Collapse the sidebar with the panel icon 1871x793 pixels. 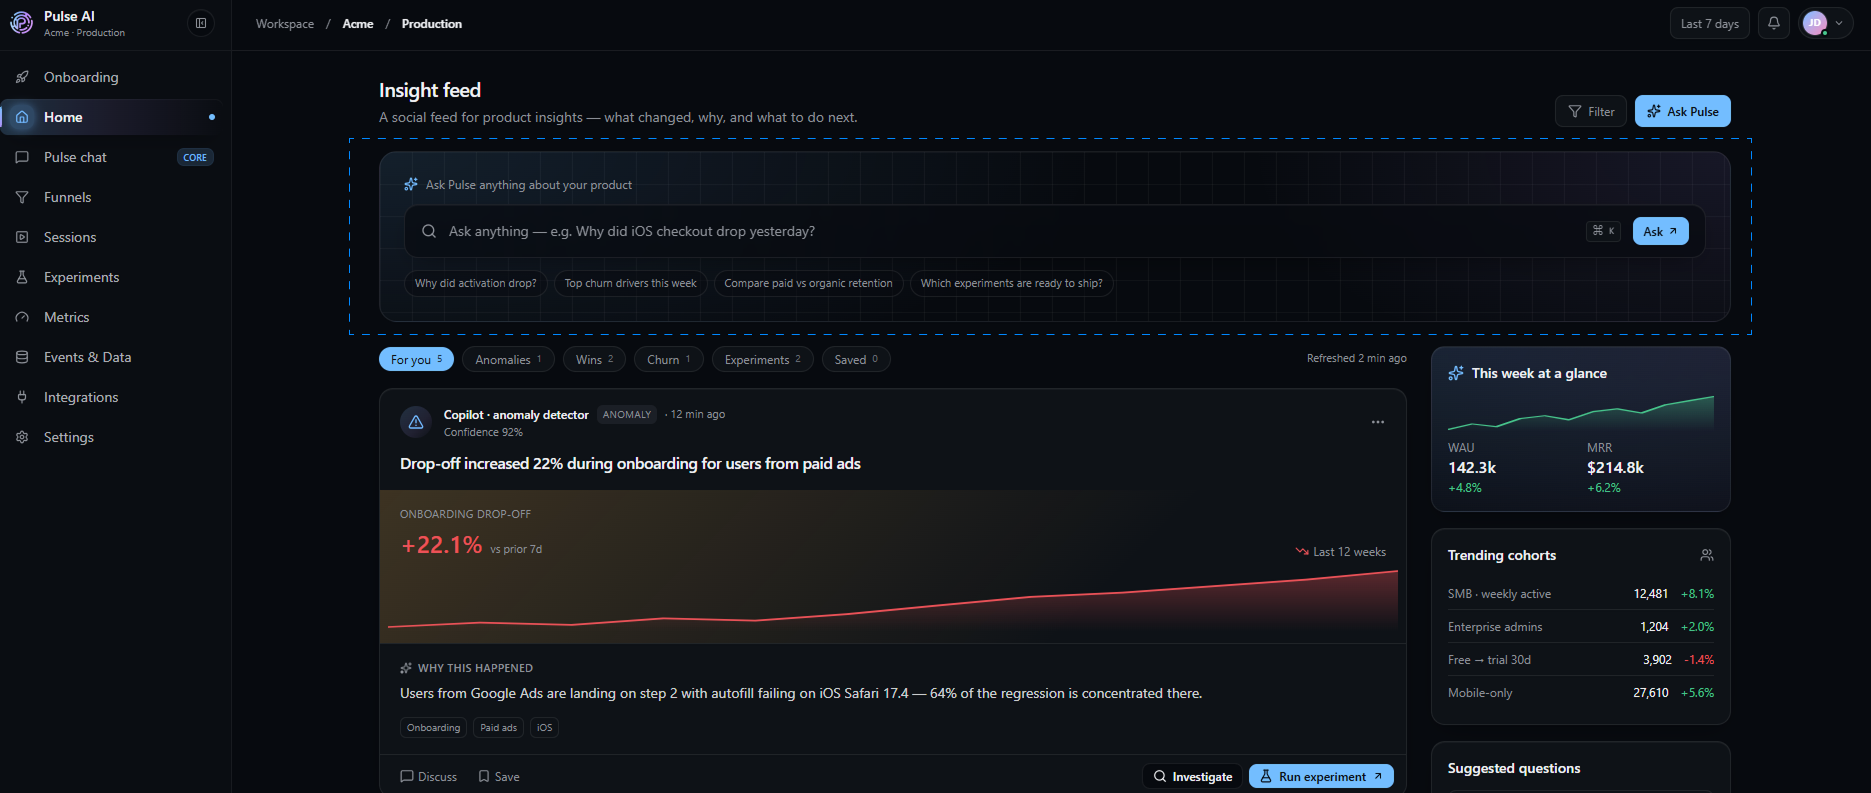(201, 23)
